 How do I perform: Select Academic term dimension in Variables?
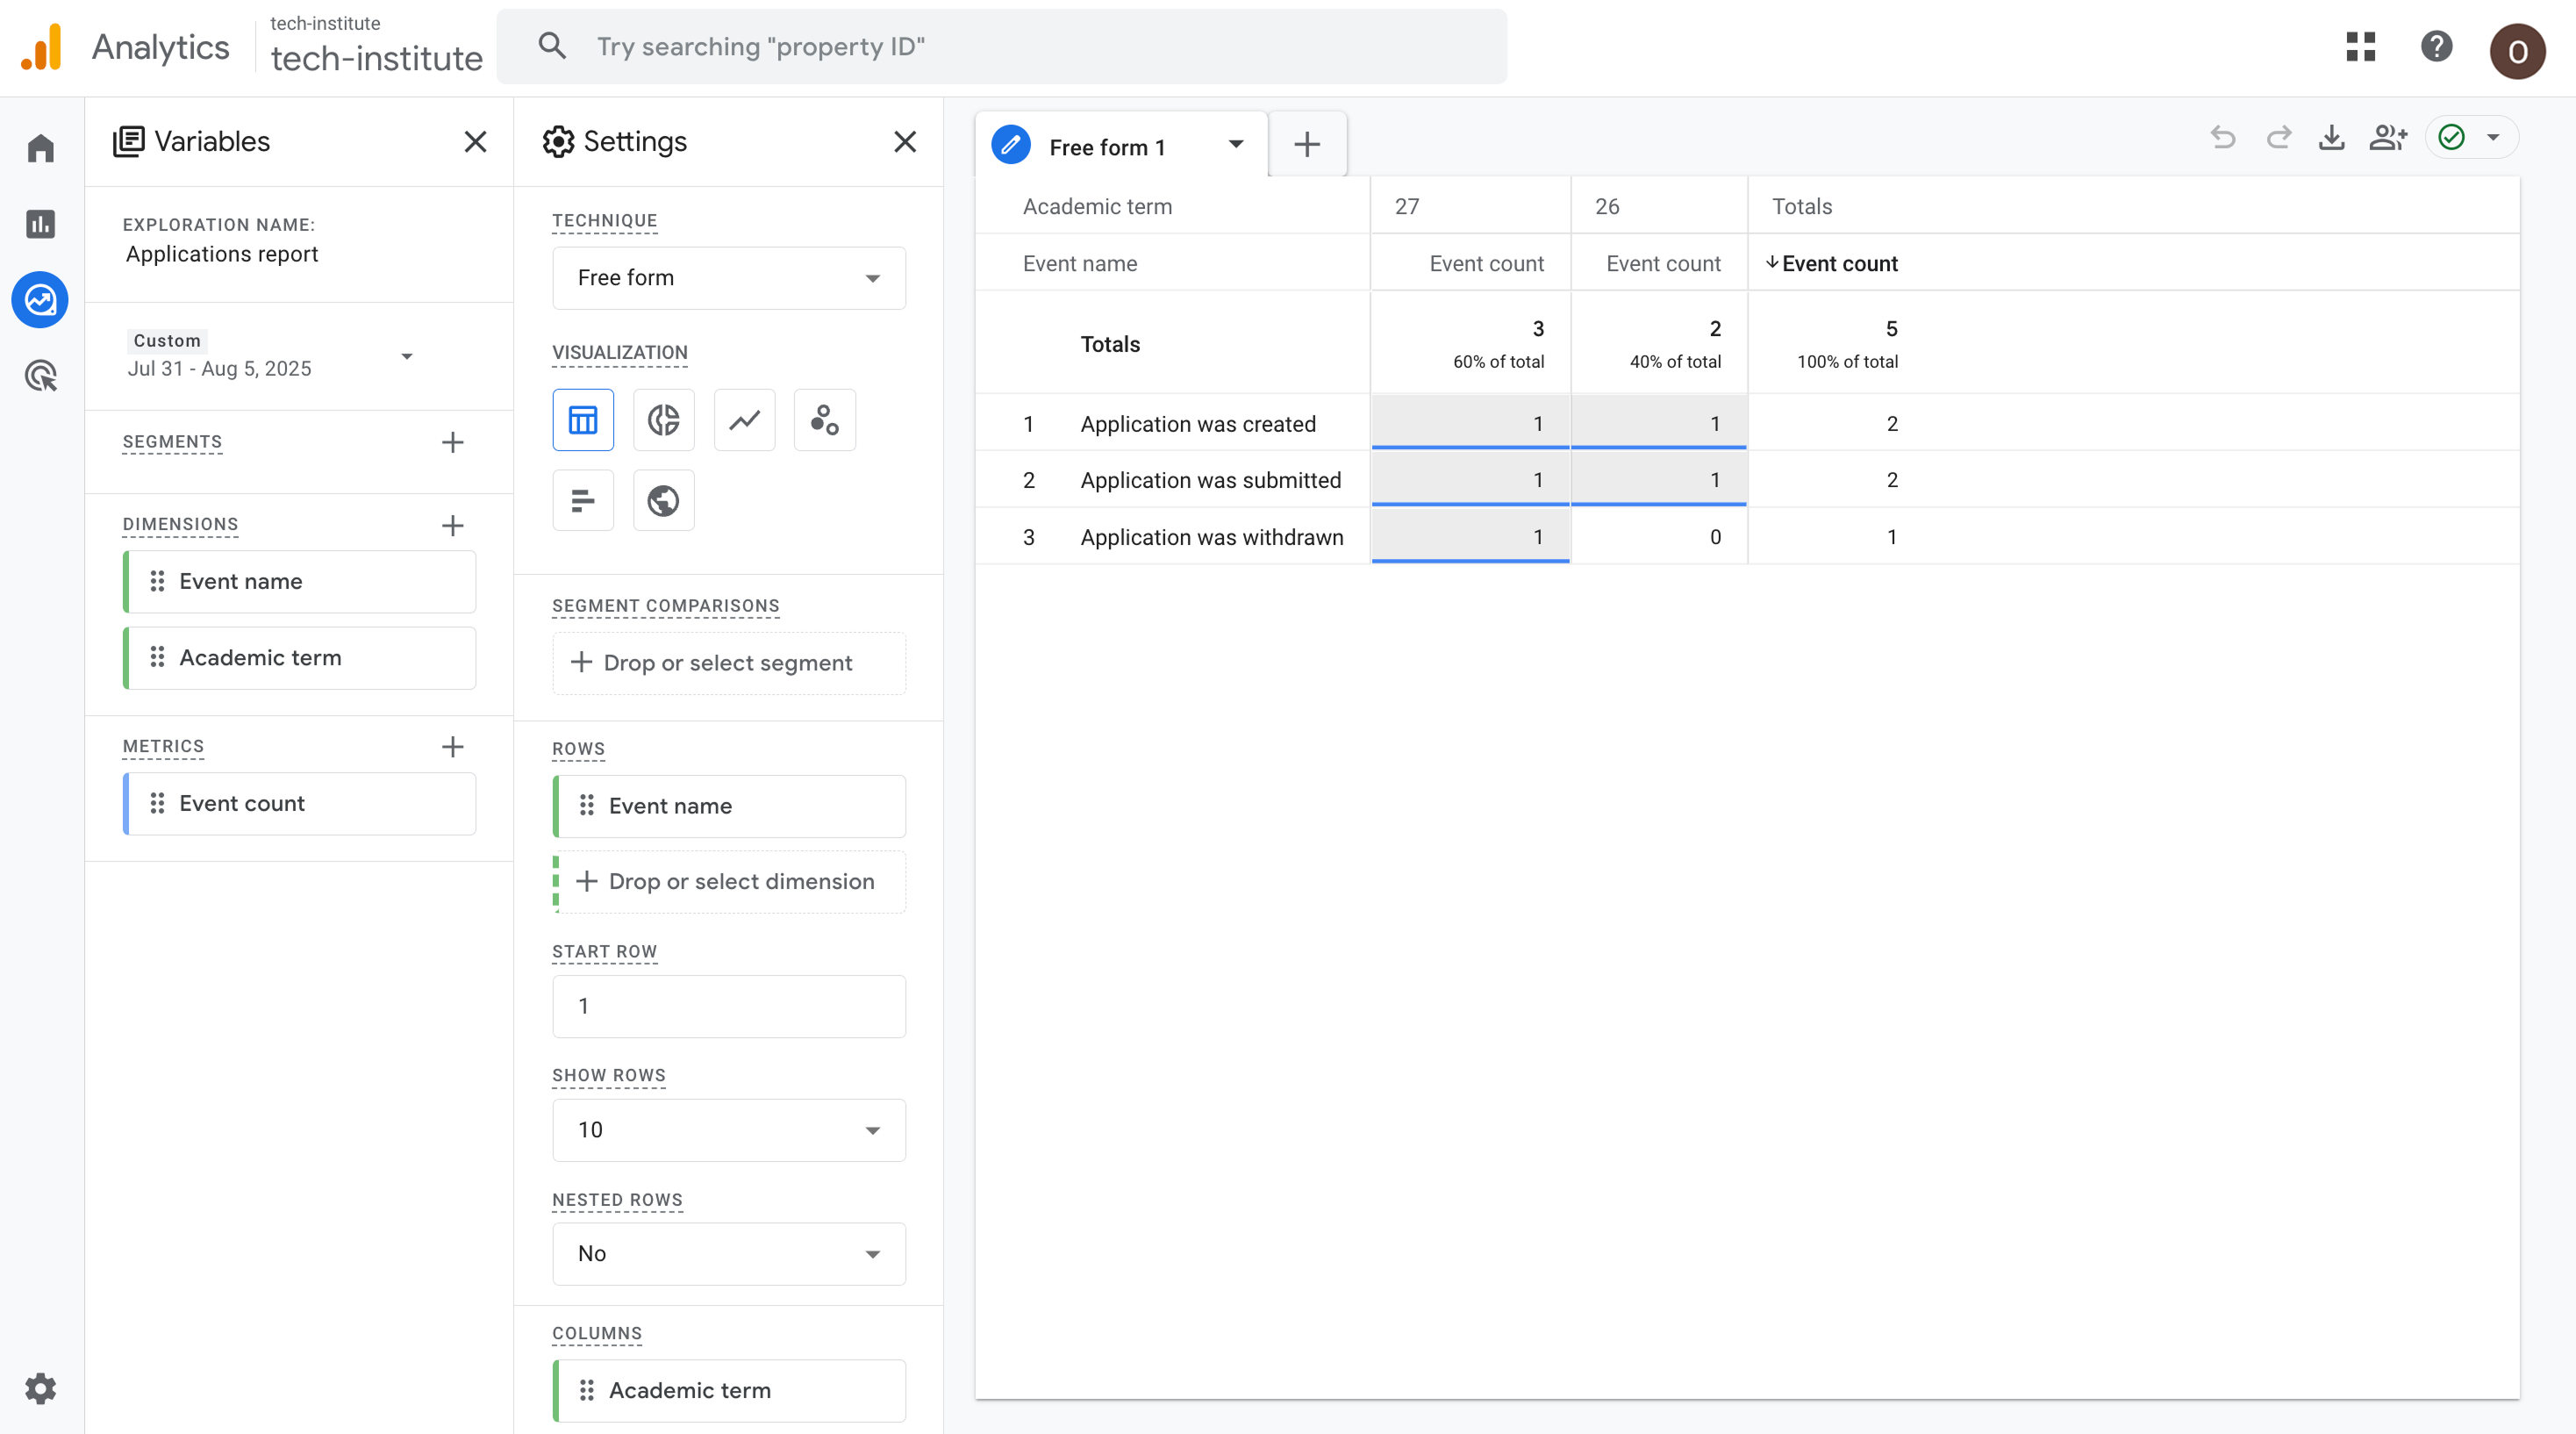(x=300, y=658)
